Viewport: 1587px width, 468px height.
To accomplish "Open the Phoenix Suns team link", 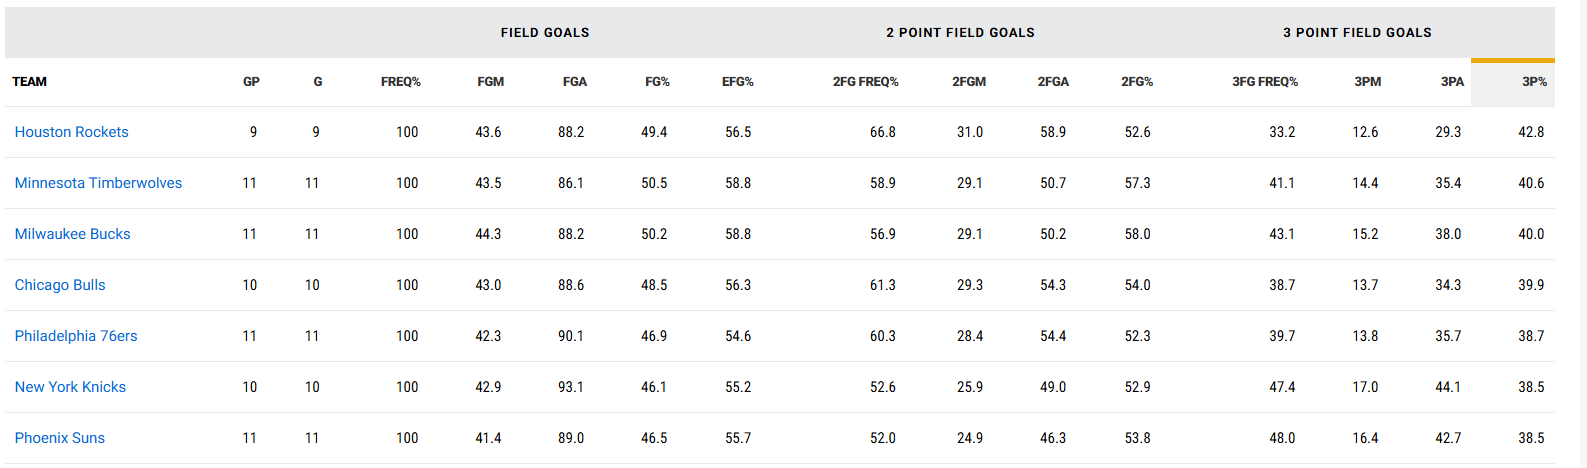I will pos(59,438).
